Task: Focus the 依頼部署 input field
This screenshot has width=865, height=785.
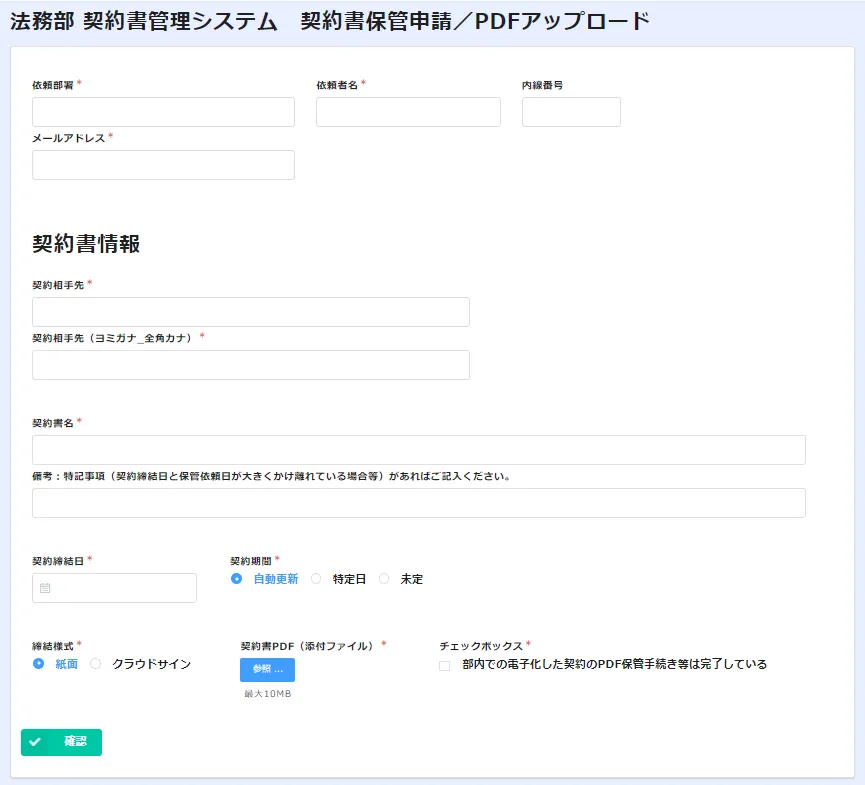Action: [x=163, y=112]
